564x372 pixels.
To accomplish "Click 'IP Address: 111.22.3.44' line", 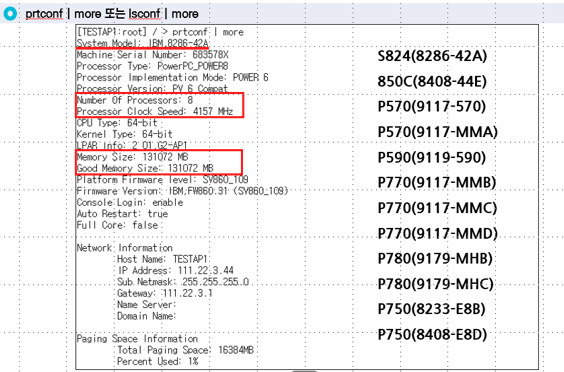I will (176, 270).
